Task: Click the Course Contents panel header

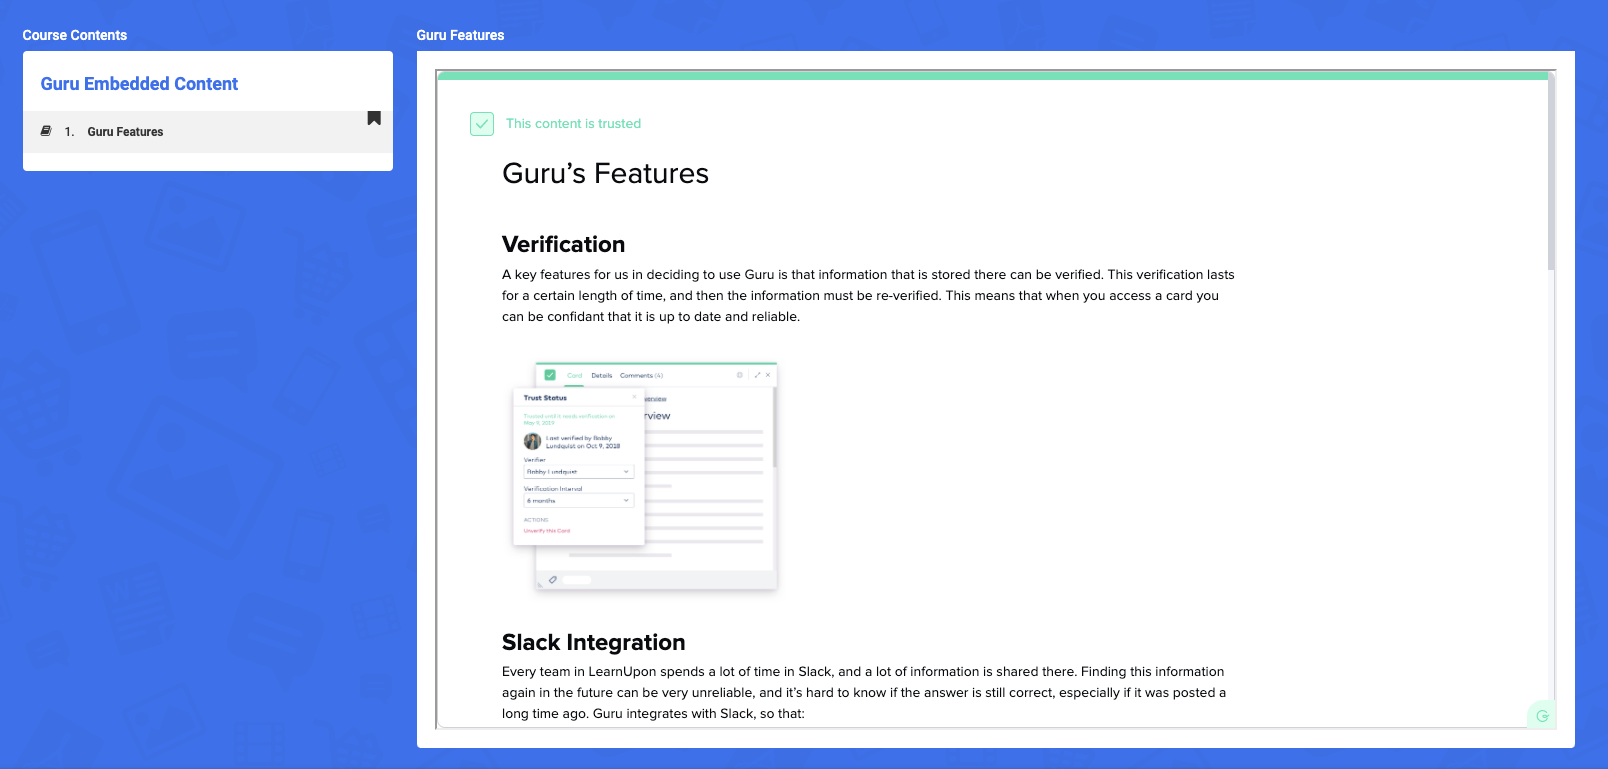Action: (75, 35)
